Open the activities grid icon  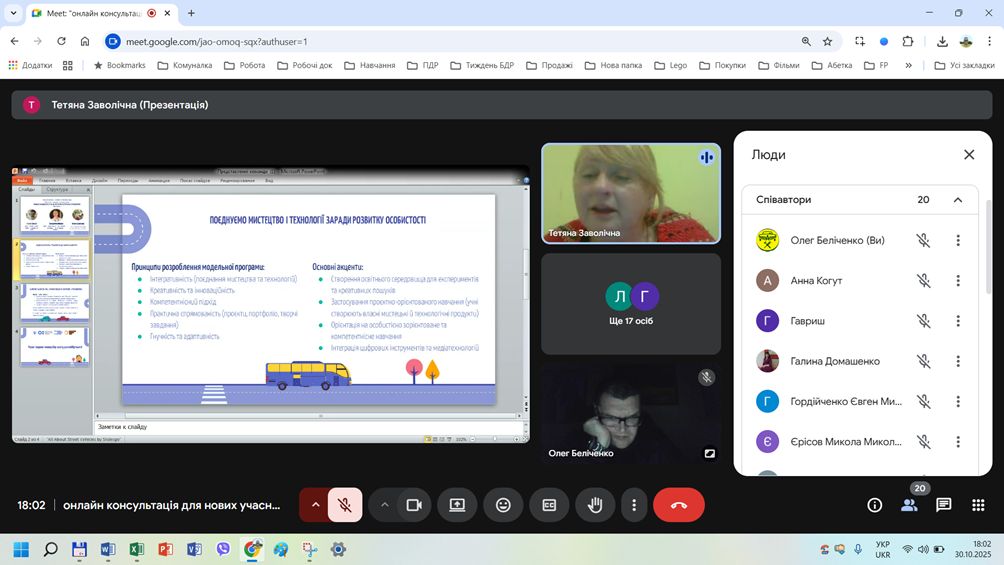[x=977, y=505]
